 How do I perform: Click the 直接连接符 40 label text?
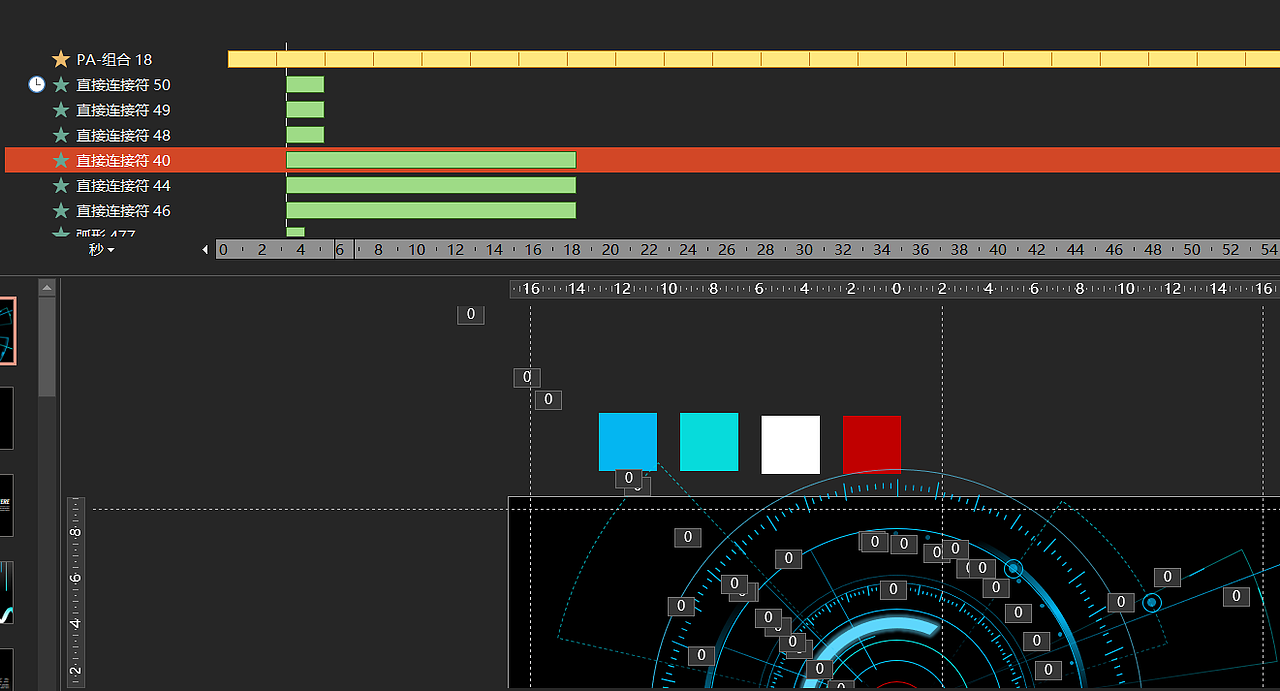pos(123,160)
